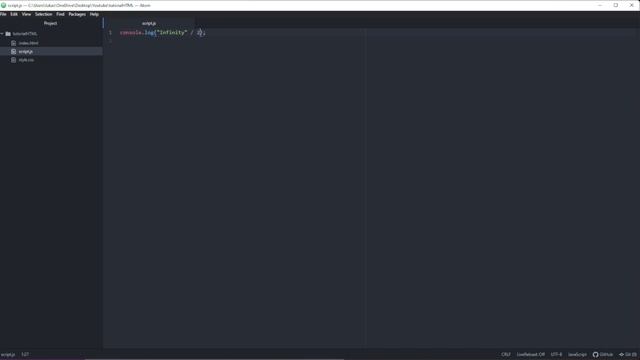
Task: Click the tutorialHTML folder icon
Action: pos(8,34)
